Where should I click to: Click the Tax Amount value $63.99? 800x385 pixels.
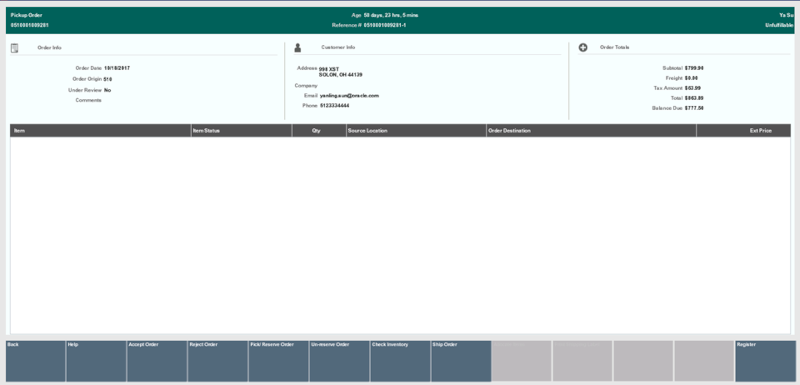tap(693, 88)
